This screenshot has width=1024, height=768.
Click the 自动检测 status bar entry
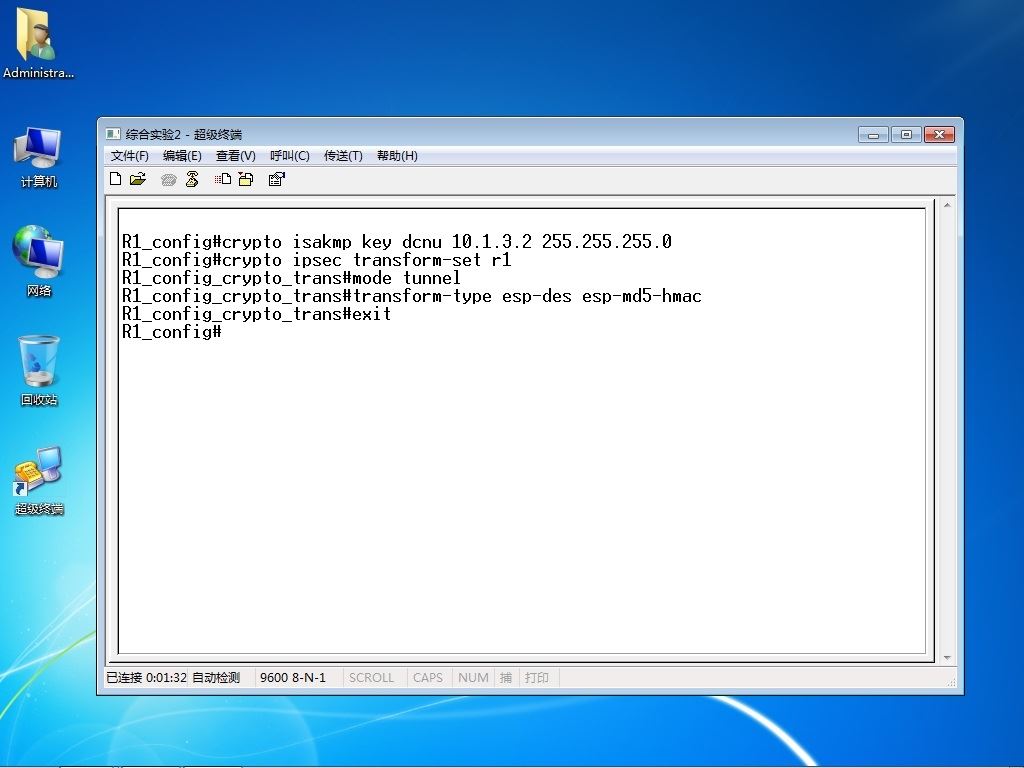pyautogui.click(x=216, y=677)
